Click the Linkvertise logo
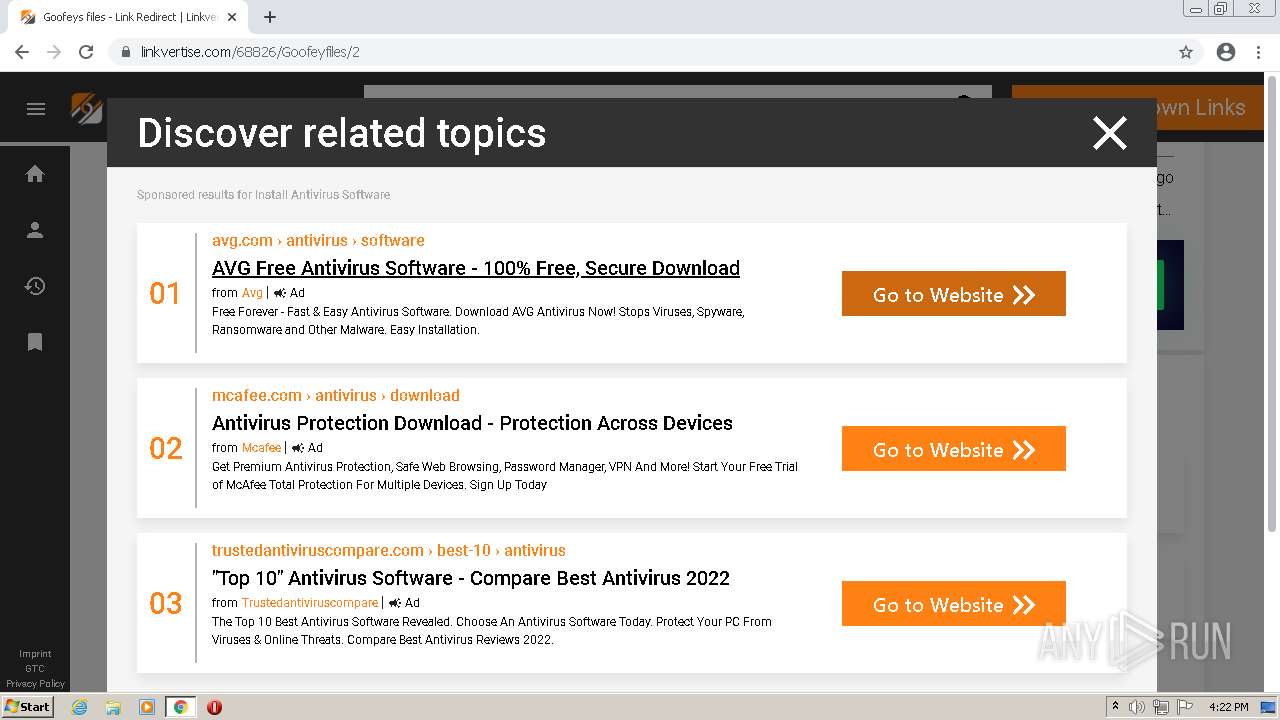1280x720 pixels. point(87,108)
